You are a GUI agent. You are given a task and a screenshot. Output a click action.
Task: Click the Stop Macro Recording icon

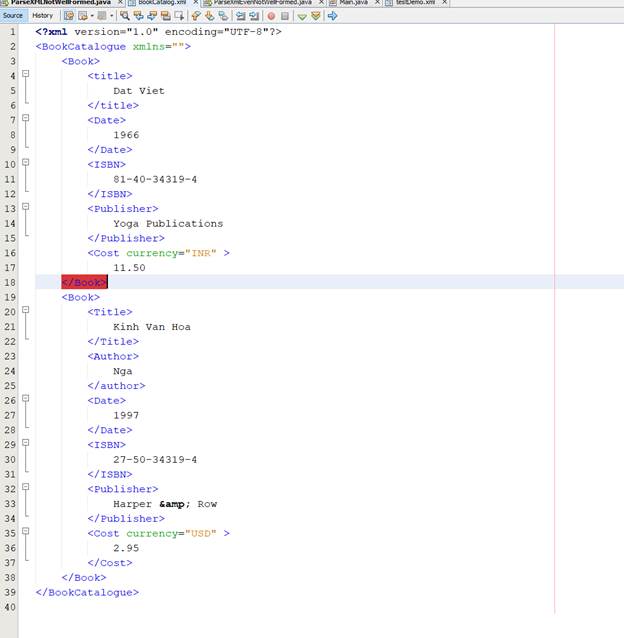click(285, 16)
